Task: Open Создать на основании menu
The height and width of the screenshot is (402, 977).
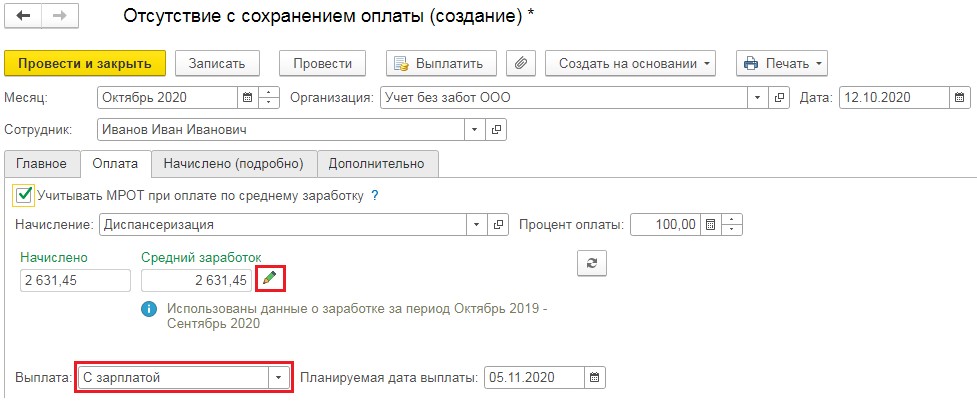Action: [x=631, y=64]
